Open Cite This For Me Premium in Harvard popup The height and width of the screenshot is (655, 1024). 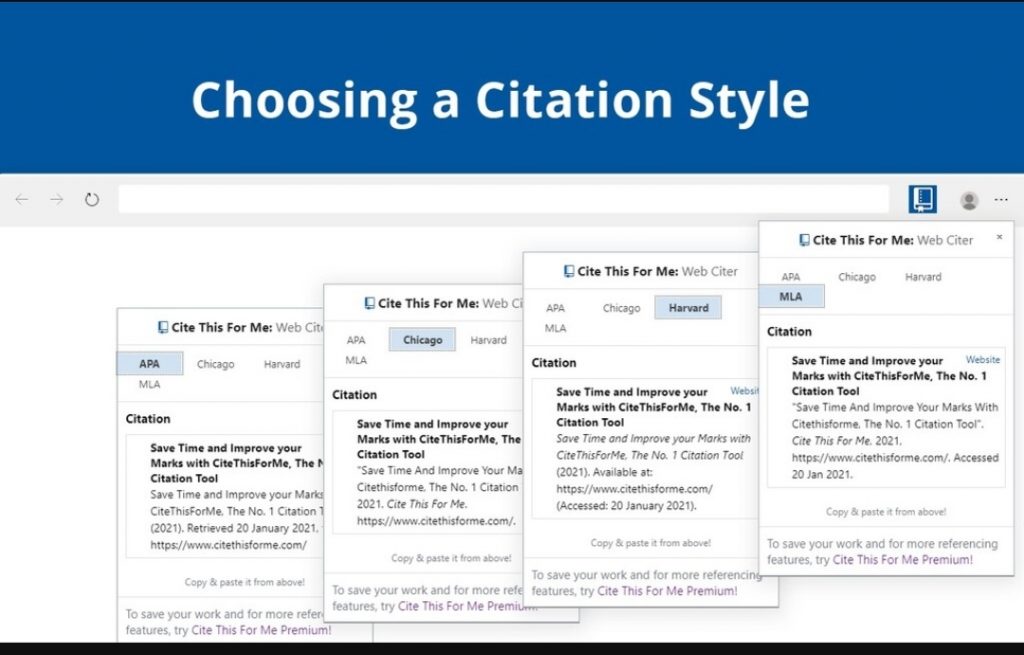pyautogui.click(x=667, y=591)
